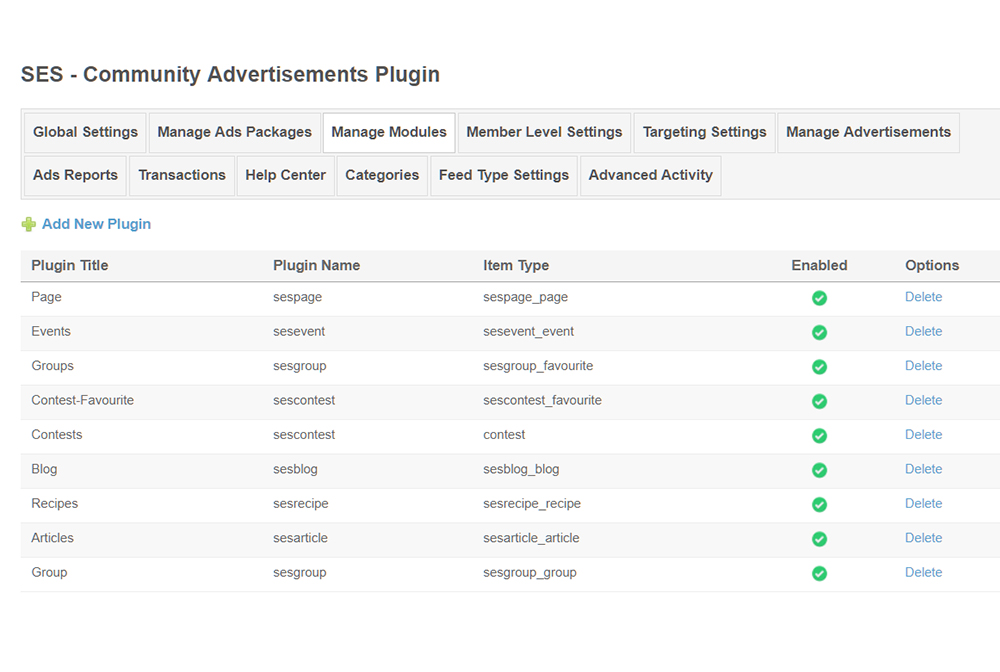The image size is (1000, 672).
Task: Open the Feed Type Settings tab
Action: point(503,175)
